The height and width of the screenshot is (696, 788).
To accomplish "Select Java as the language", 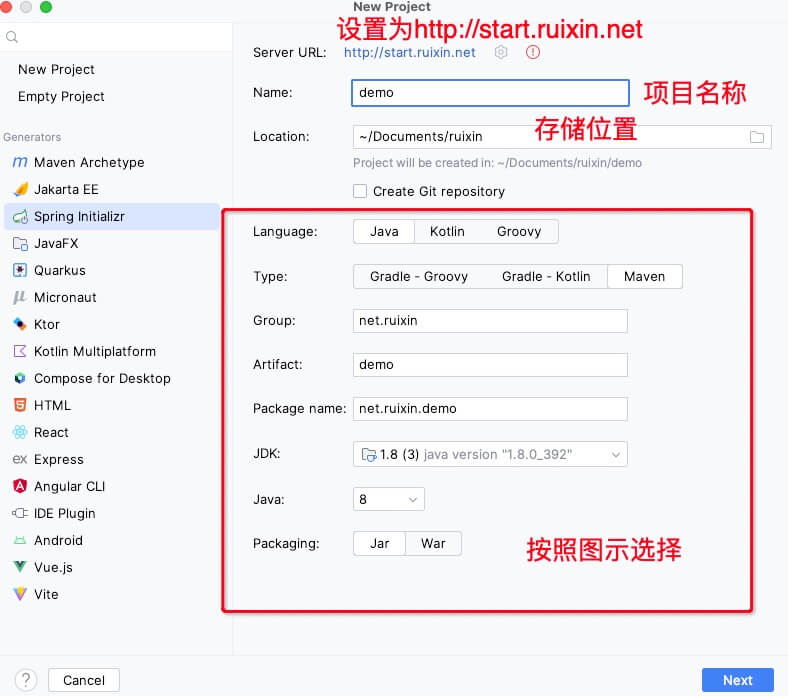I will [x=384, y=232].
